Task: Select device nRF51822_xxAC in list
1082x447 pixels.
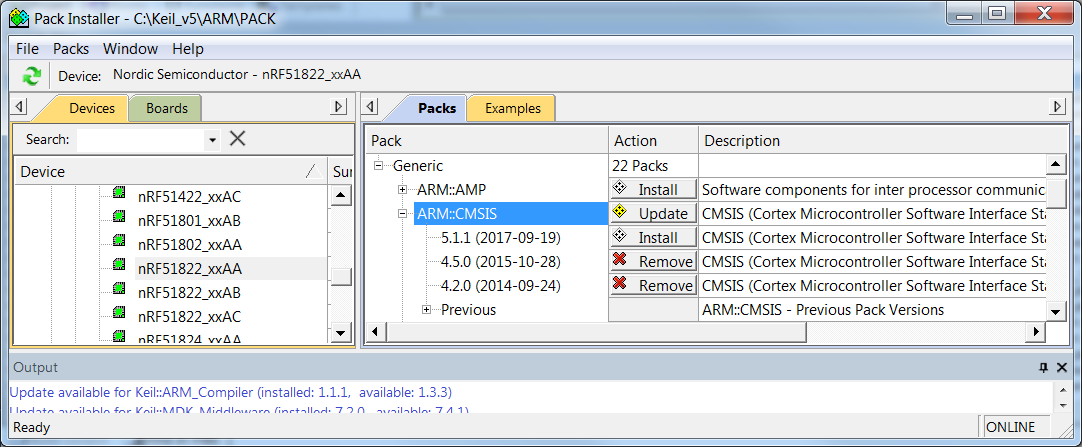Action: click(x=189, y=317)
